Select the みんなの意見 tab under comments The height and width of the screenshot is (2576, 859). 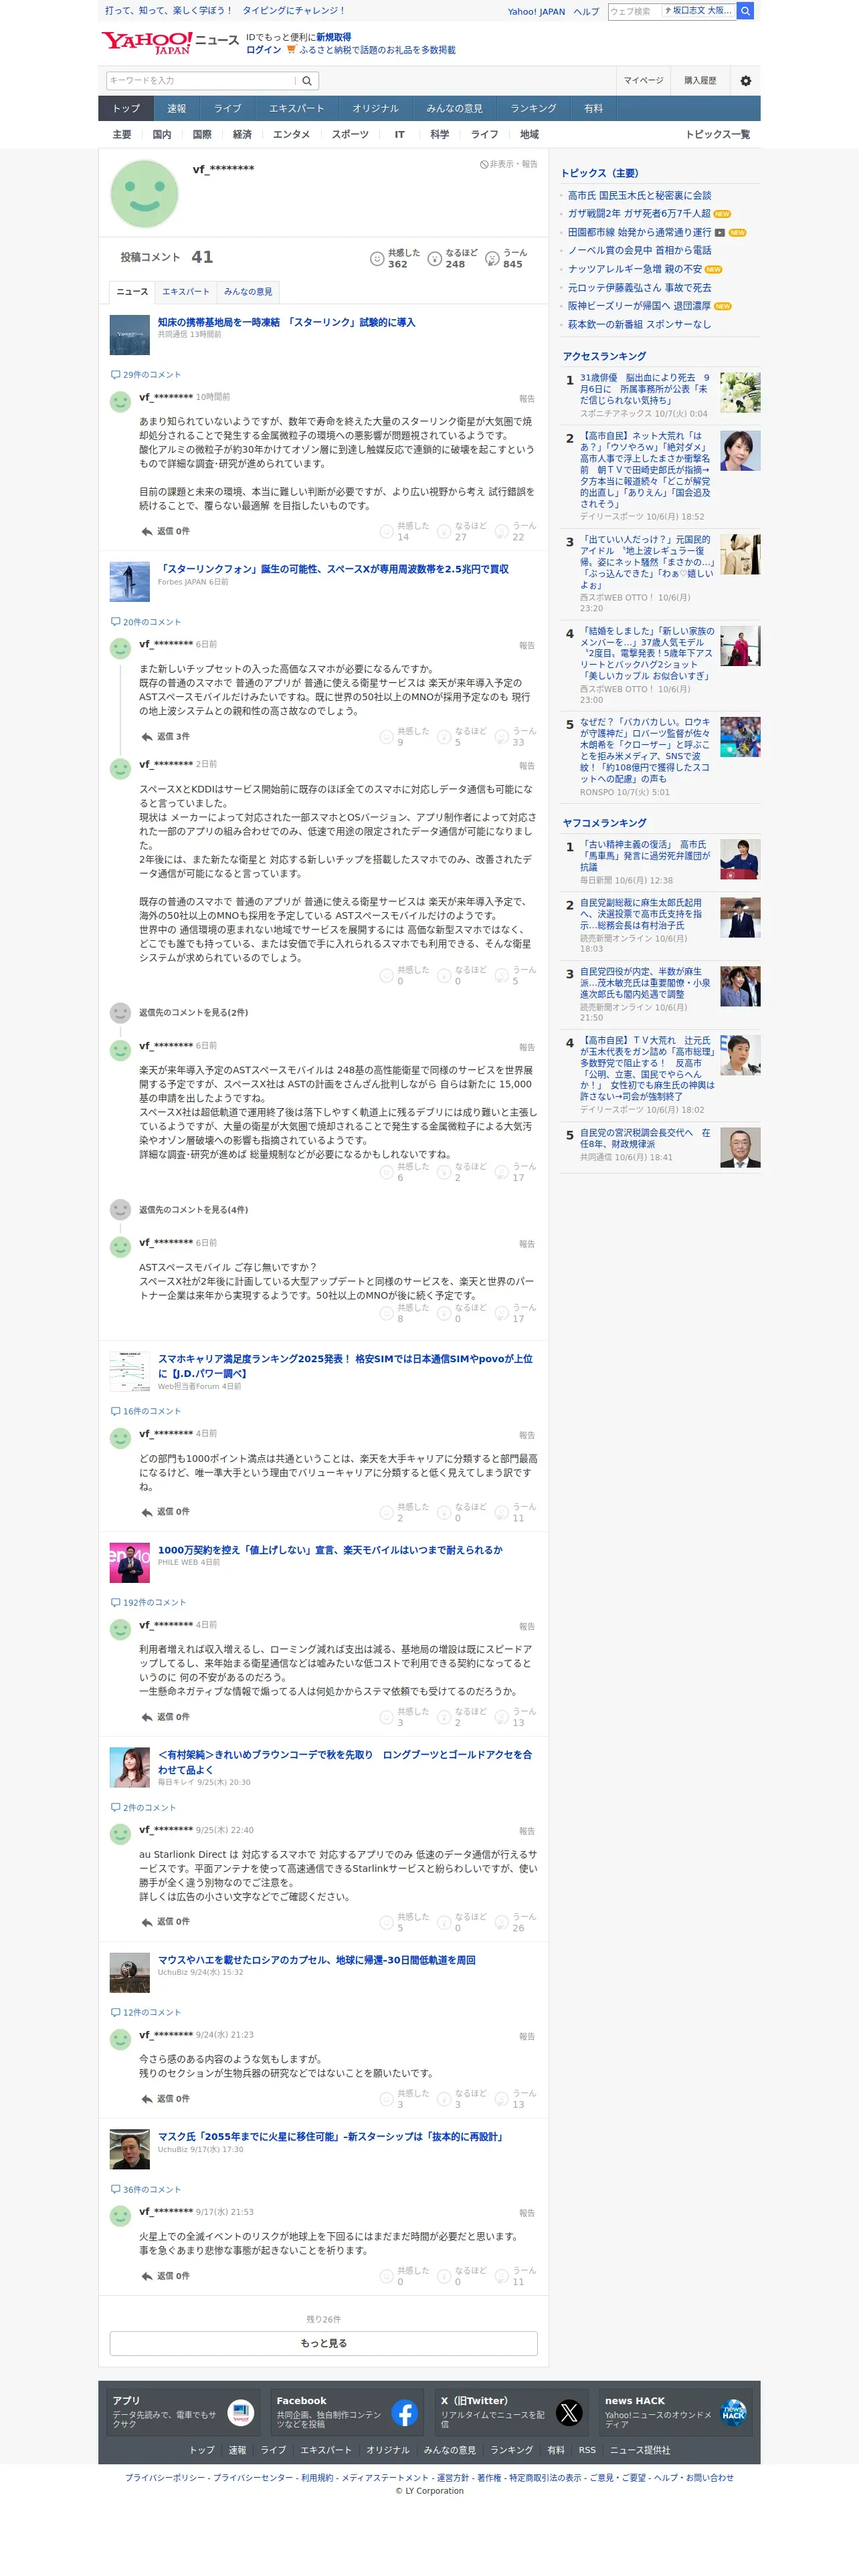pyautogui.click(x=248, y=292)
